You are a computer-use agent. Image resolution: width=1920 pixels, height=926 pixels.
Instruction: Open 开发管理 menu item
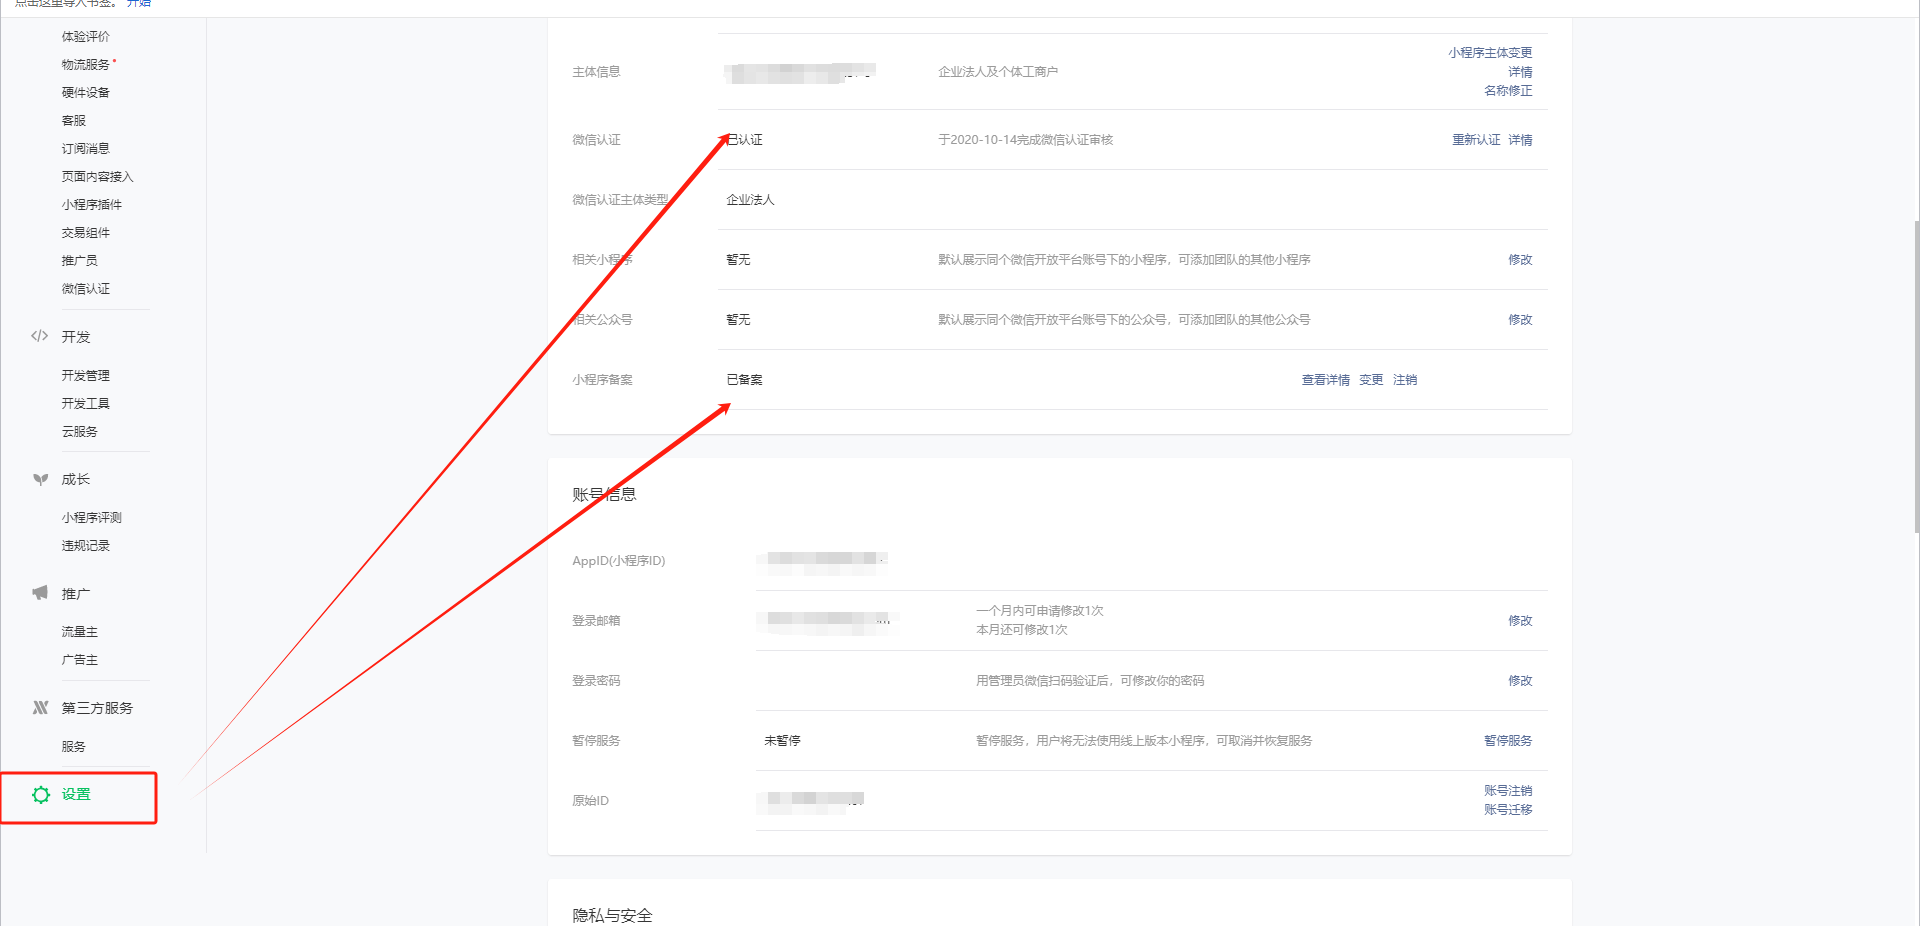pos(86,376)
